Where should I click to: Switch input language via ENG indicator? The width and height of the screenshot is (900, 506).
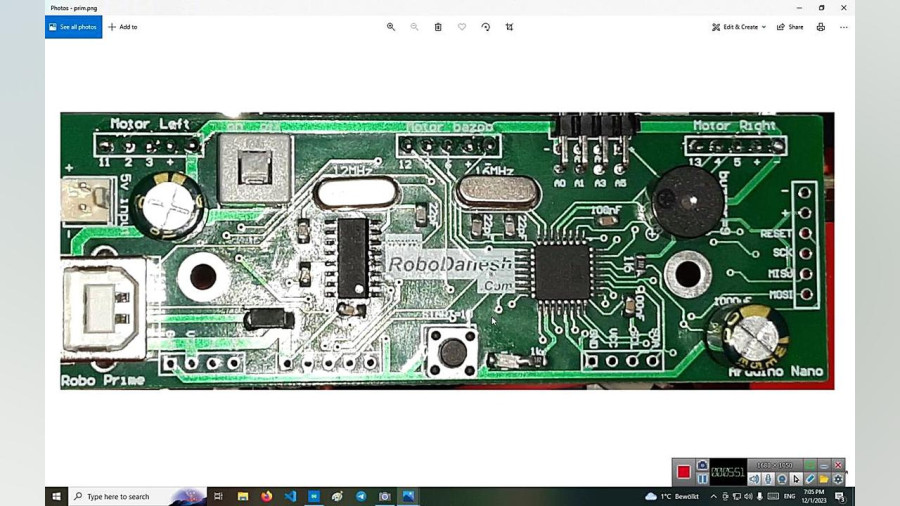pyautogui.click(x=790, y=496)
